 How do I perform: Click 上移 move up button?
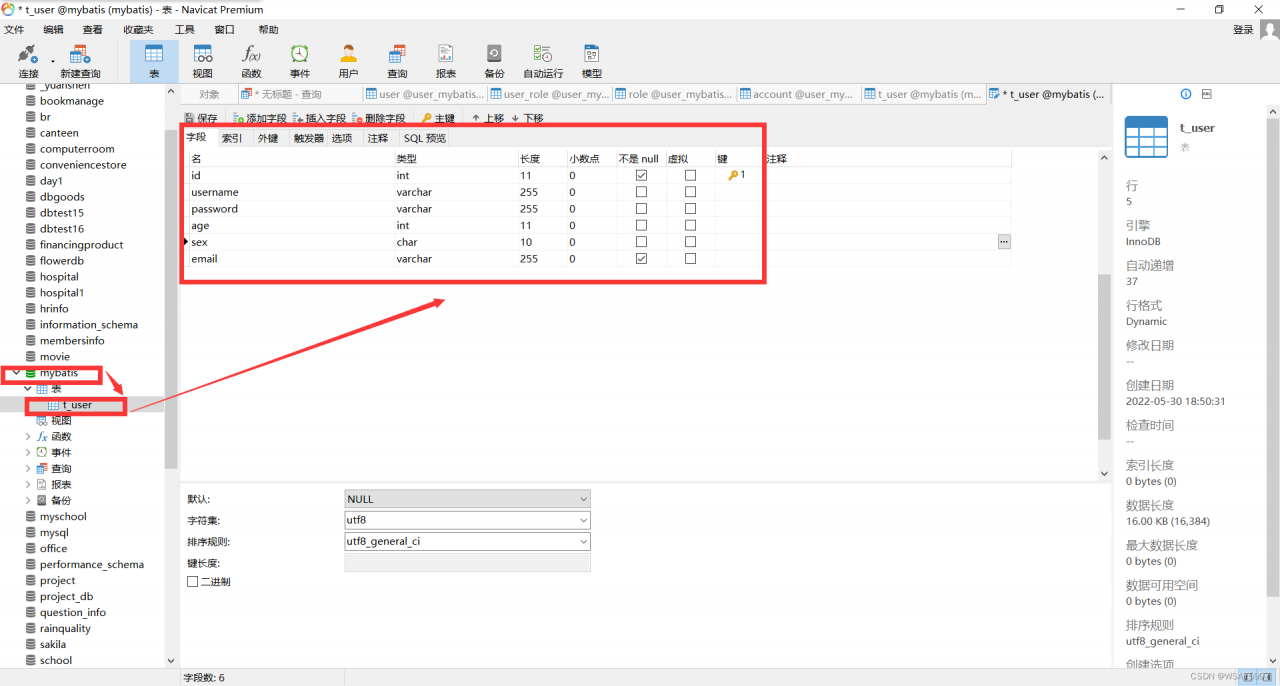[488, 118]
